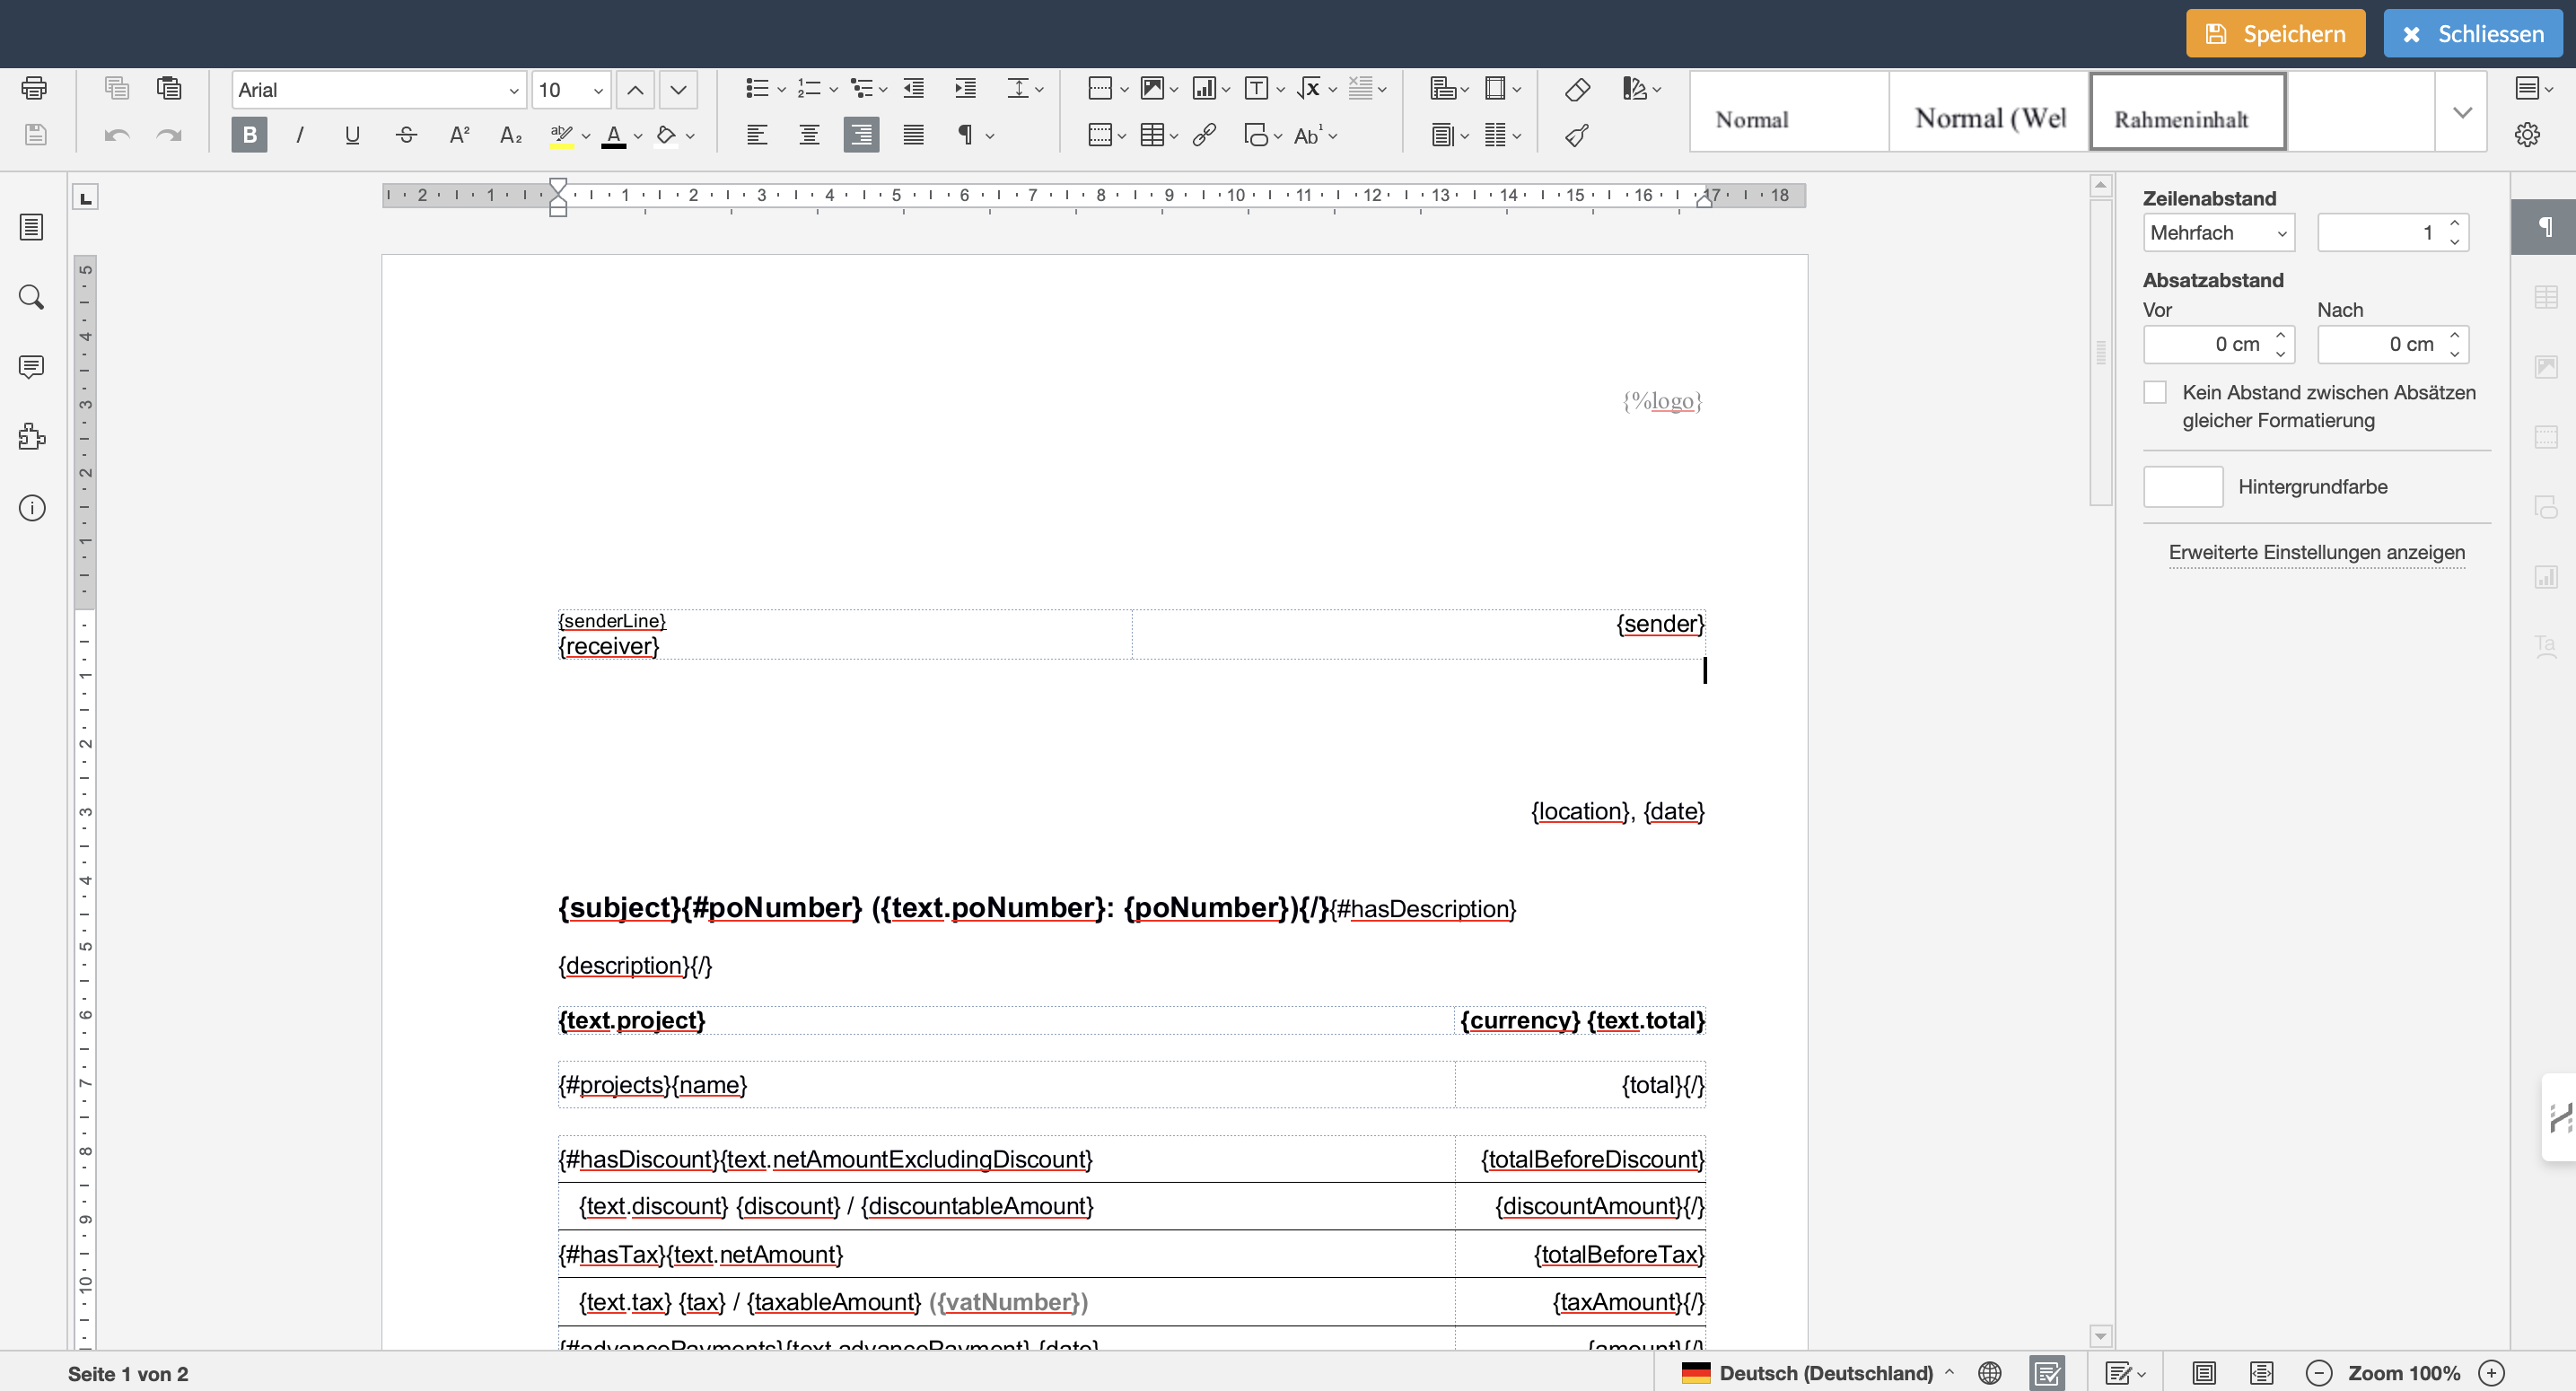The width and height of the screenshot is (2576, 1391).
Task: Click Speichern button
Action: (x=2275, y=34)
